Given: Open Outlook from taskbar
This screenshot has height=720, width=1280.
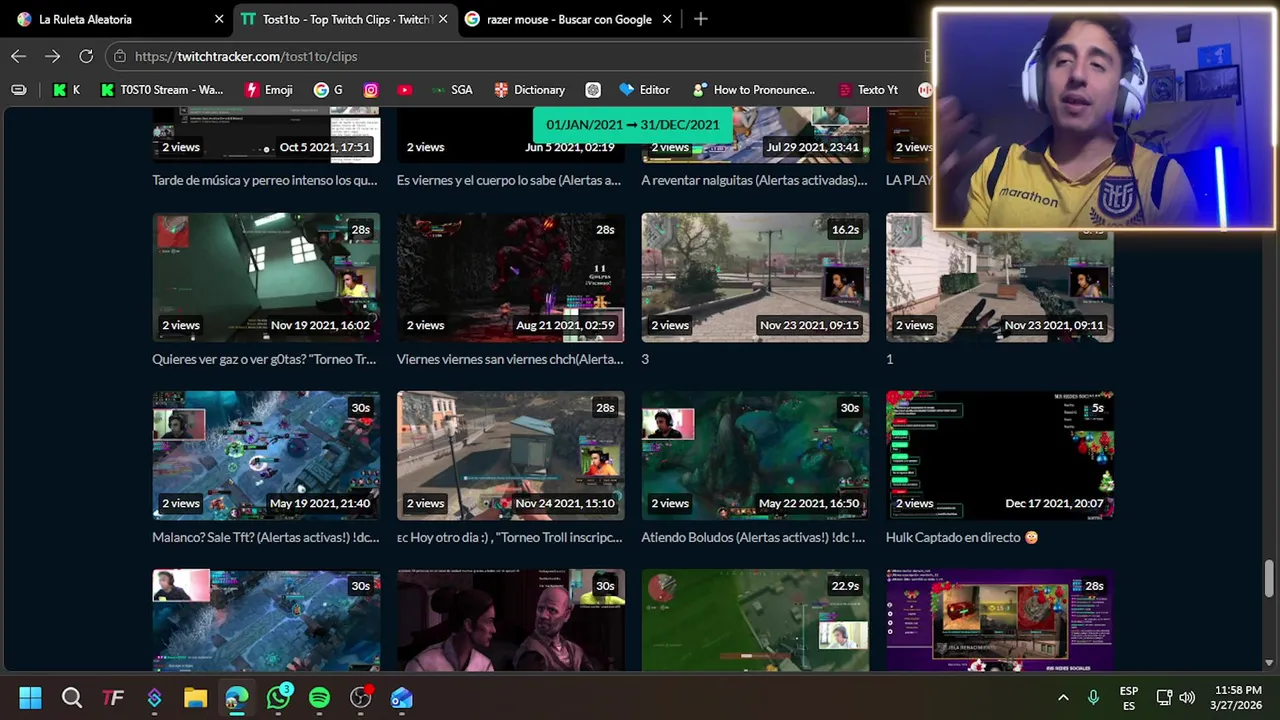Looking at the screenshot, I should [401, 698].
